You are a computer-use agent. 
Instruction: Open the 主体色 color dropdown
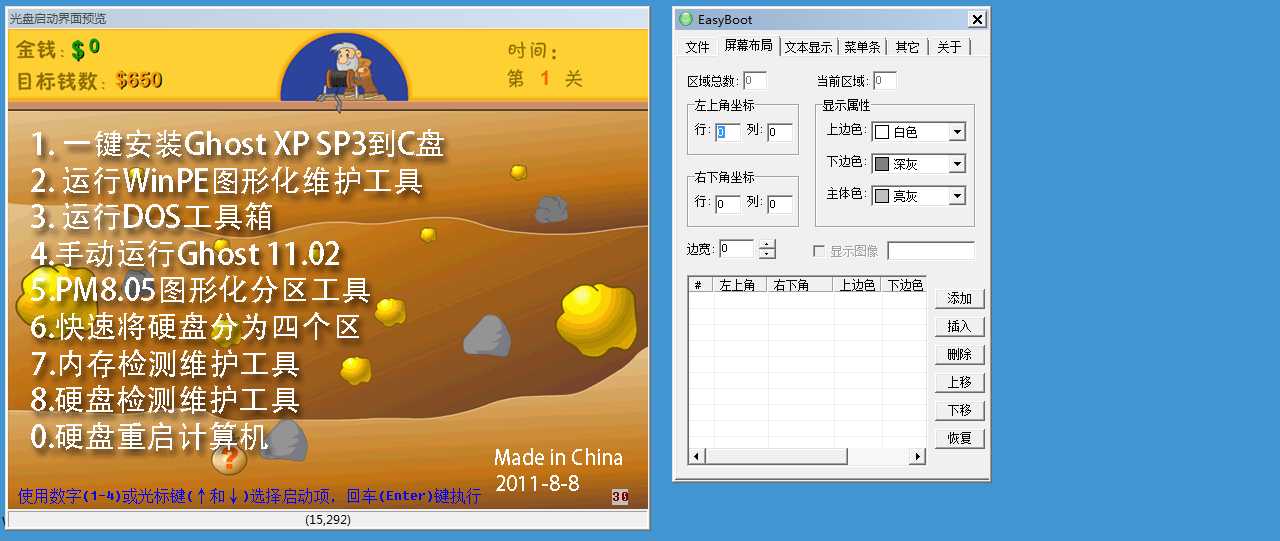tap(957, 196)
